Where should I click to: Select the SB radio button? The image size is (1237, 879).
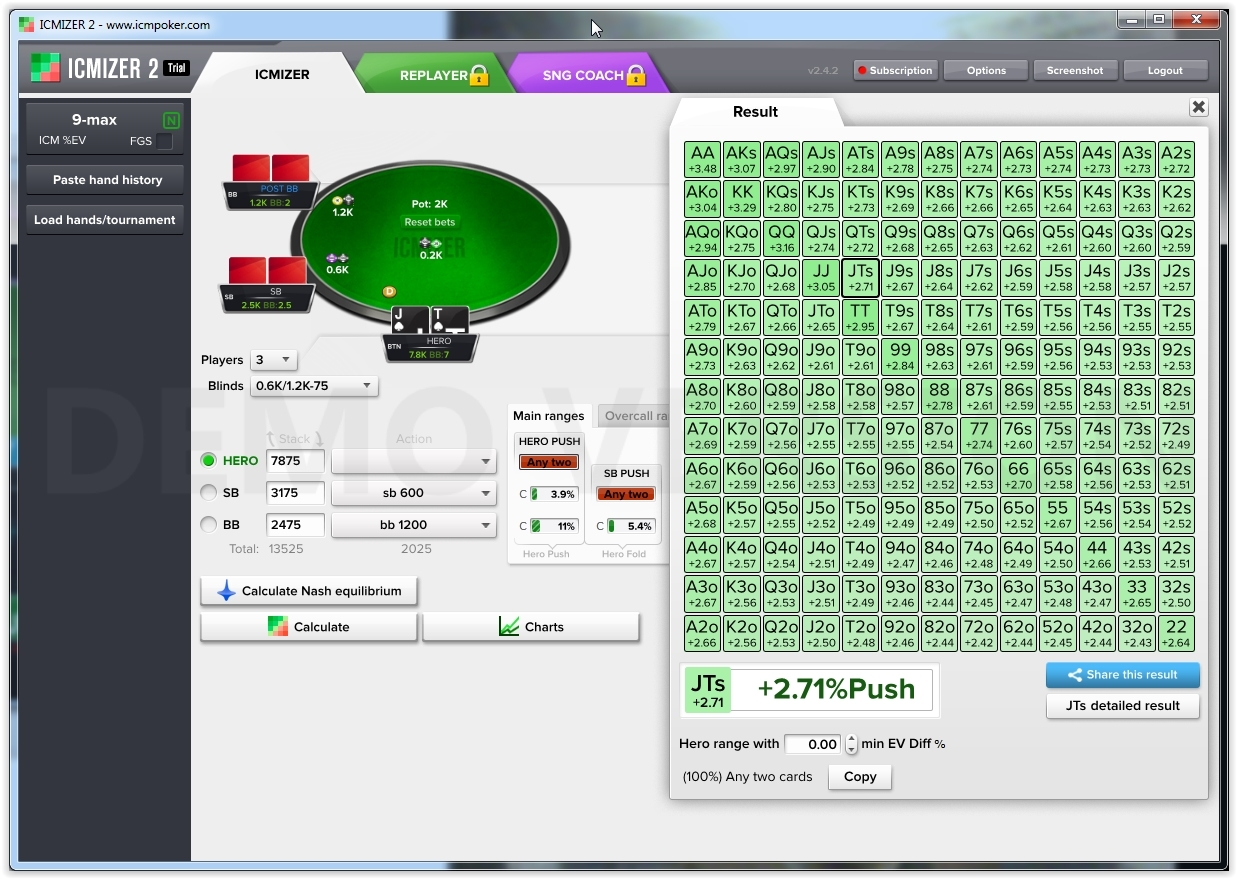(x=209, y=493)
